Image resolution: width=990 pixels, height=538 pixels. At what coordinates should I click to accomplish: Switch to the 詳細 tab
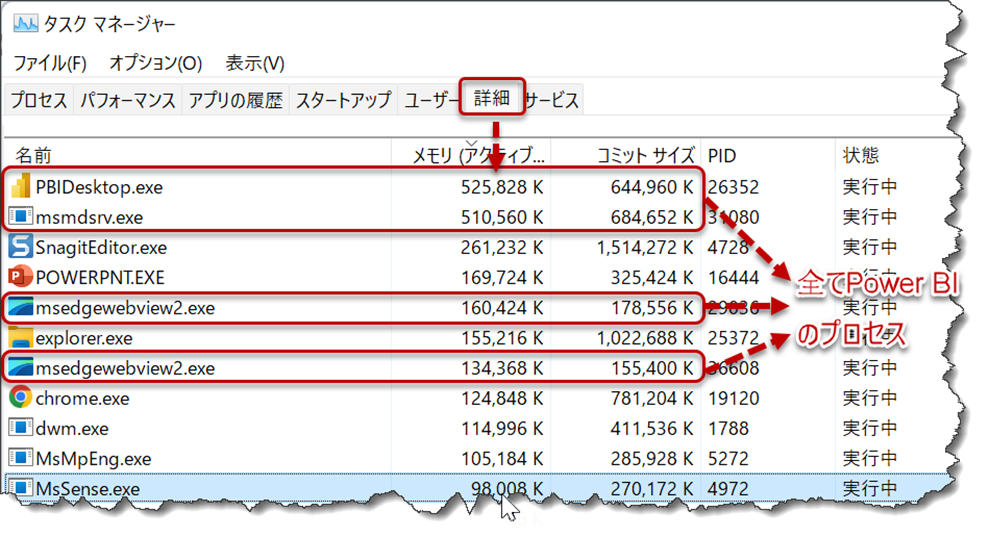[492, 98]
